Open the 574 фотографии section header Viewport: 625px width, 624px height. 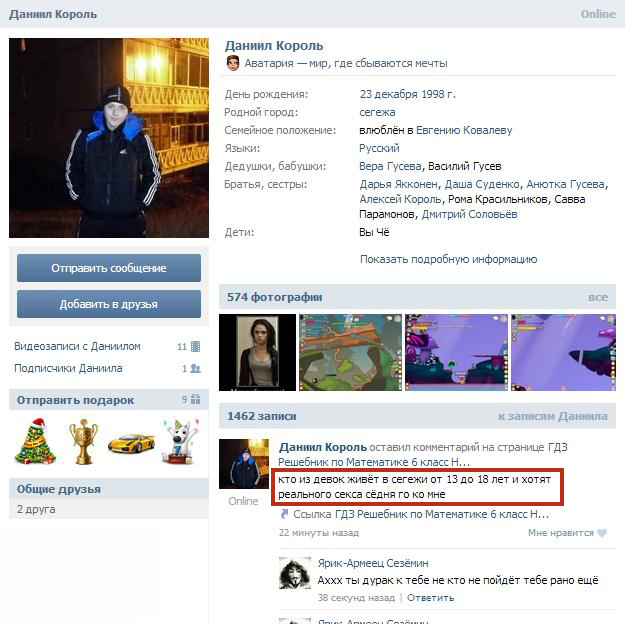coord(275,297)
